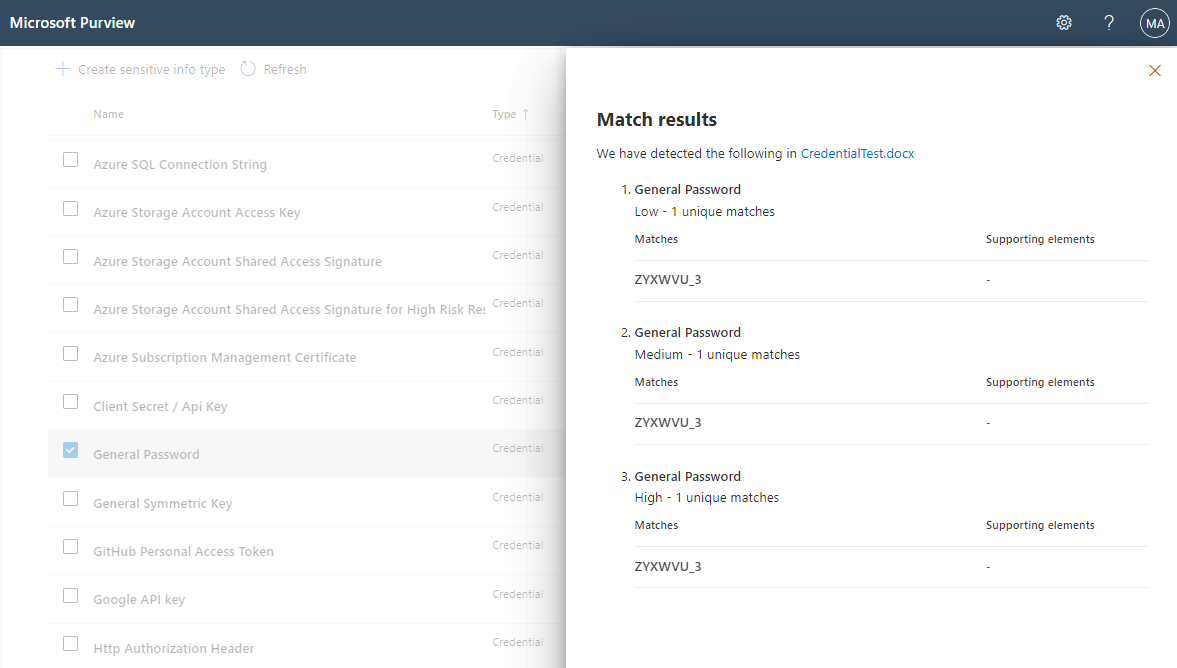Open the MA account avatar
This screenshot has width=1177, height=668.
[1154, 23]
